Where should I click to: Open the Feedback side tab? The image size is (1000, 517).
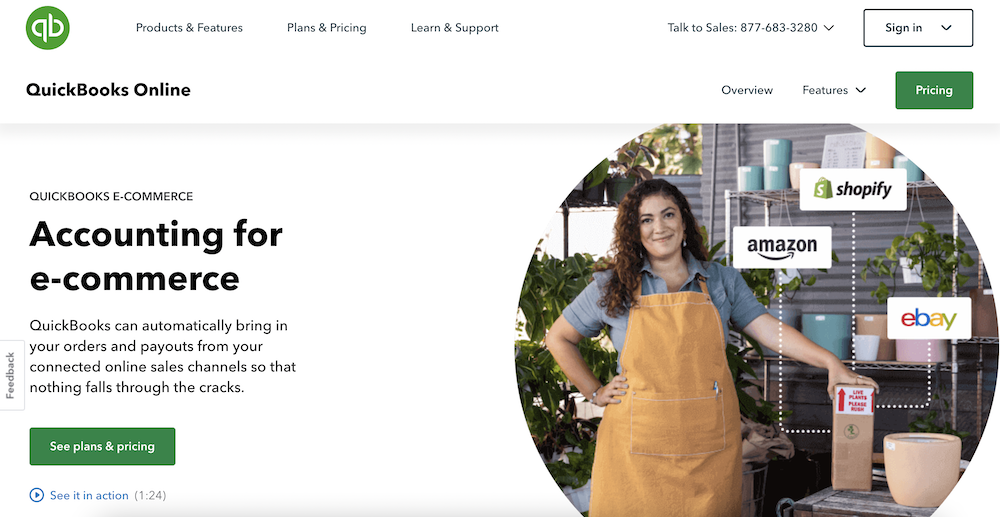(x=11, y=375)
